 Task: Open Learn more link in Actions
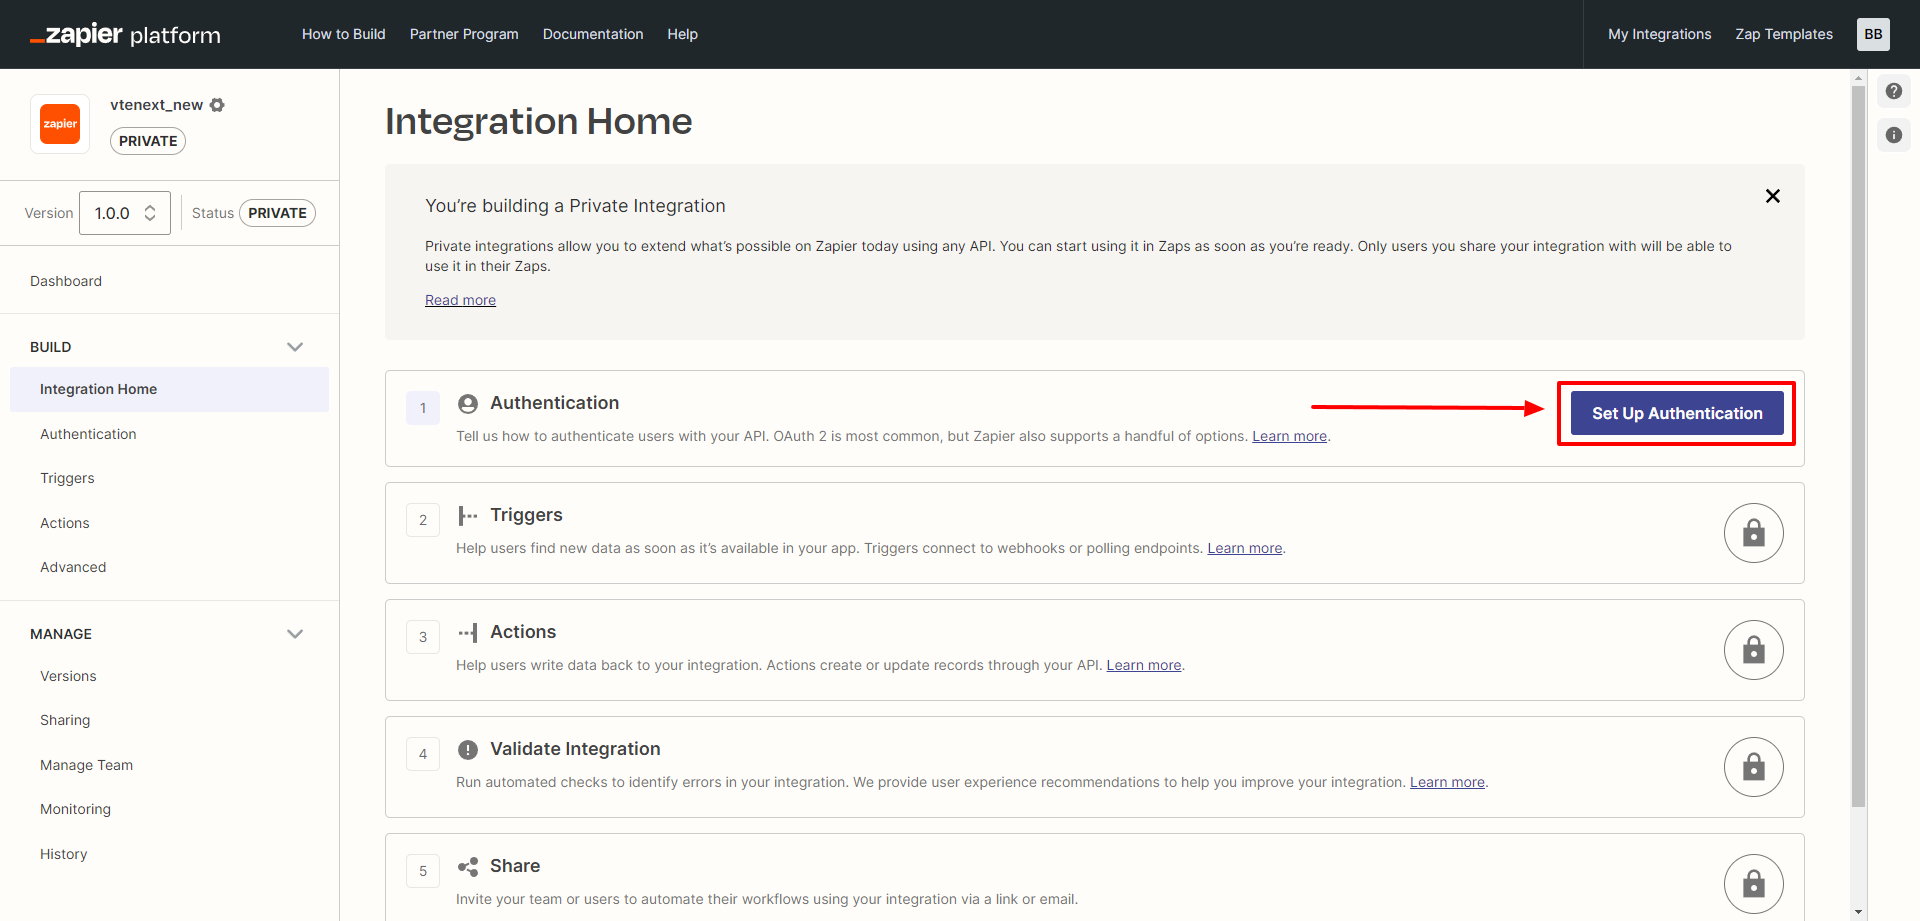pos(1144,665)
